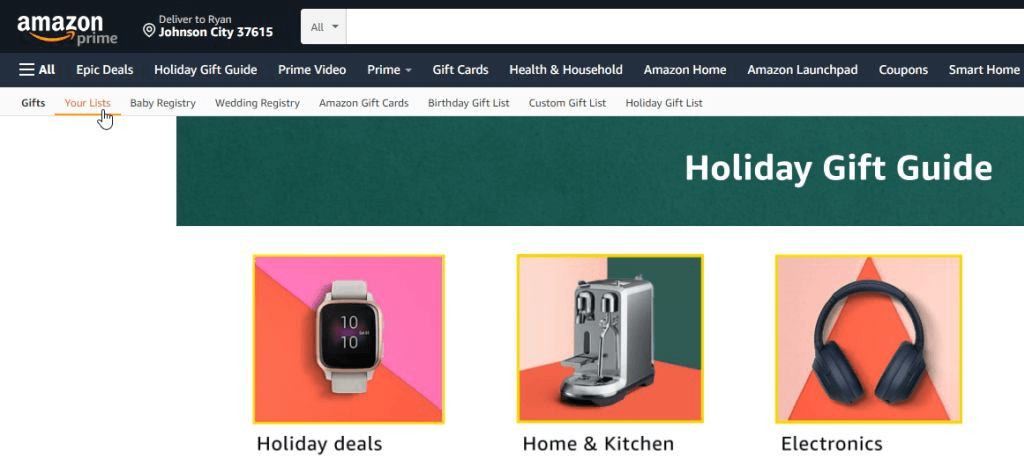Click the espresso machine Home & Kitchen image
The image size is (1024, 466).
pyautogui.click(x=610, y=339)
